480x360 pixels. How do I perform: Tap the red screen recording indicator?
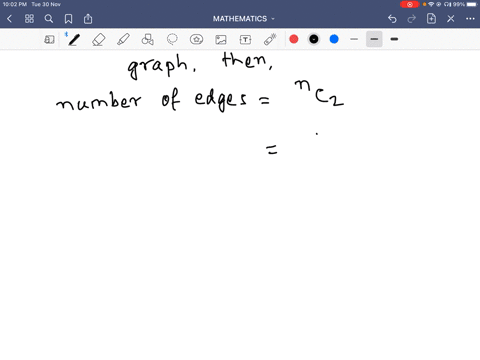click(410, 4)
